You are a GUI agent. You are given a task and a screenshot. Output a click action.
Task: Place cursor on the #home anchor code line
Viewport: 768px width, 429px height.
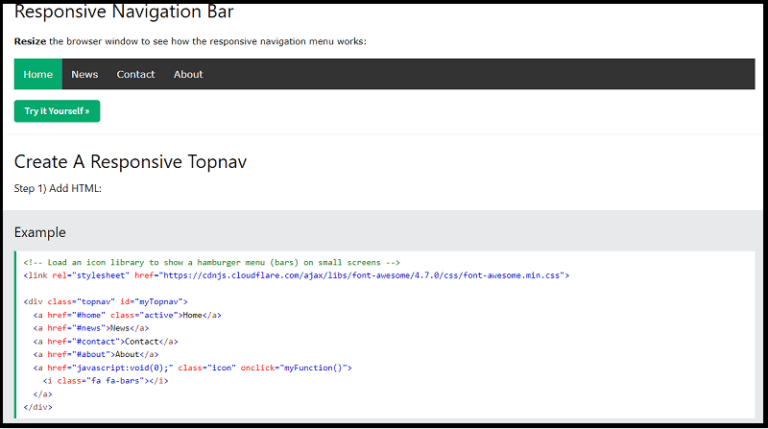pyautogui.click(x=127, y=315)
